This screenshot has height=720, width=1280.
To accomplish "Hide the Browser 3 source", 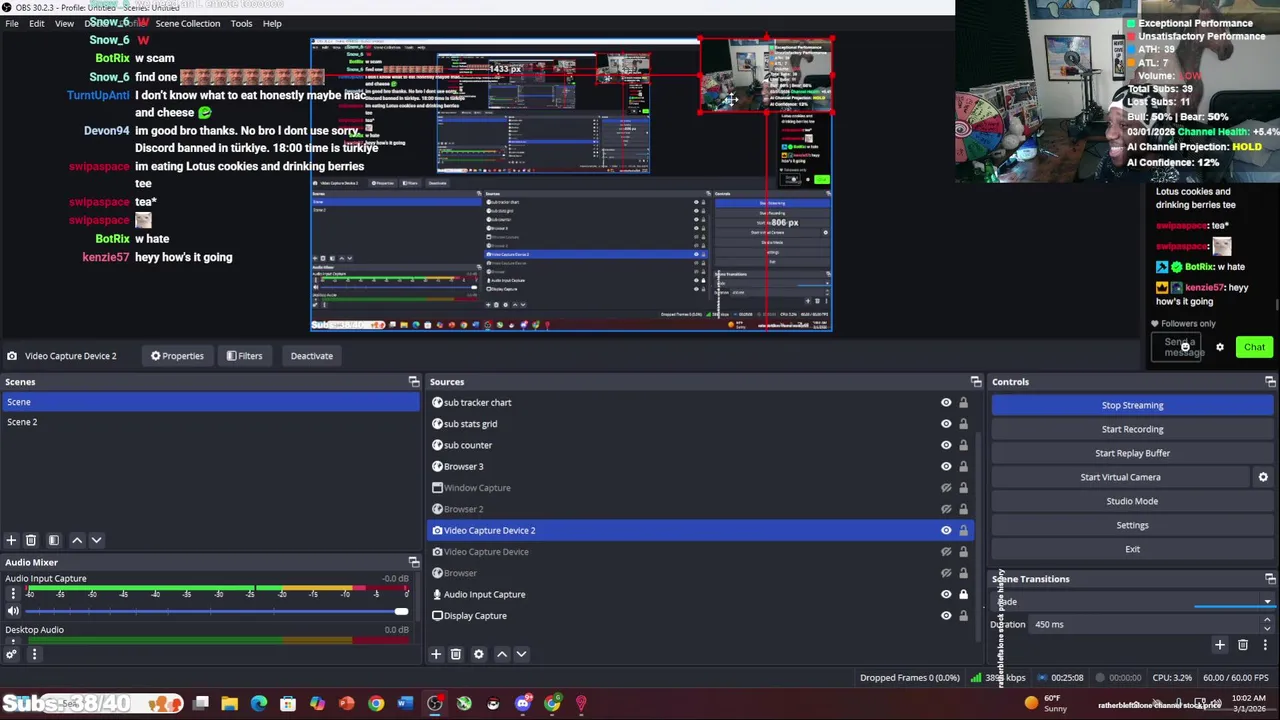I will (x=946, y=467).
